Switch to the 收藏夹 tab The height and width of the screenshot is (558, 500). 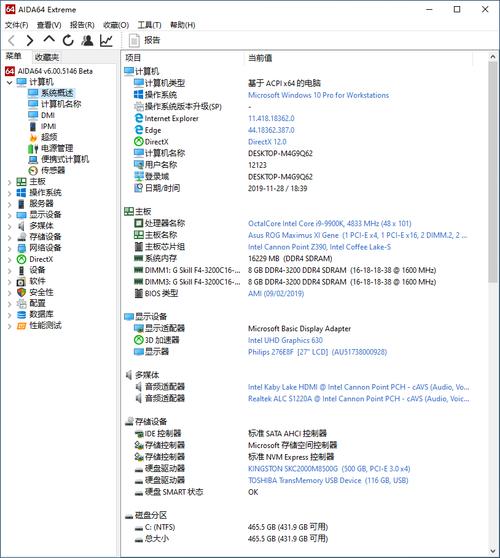(47, 57)
